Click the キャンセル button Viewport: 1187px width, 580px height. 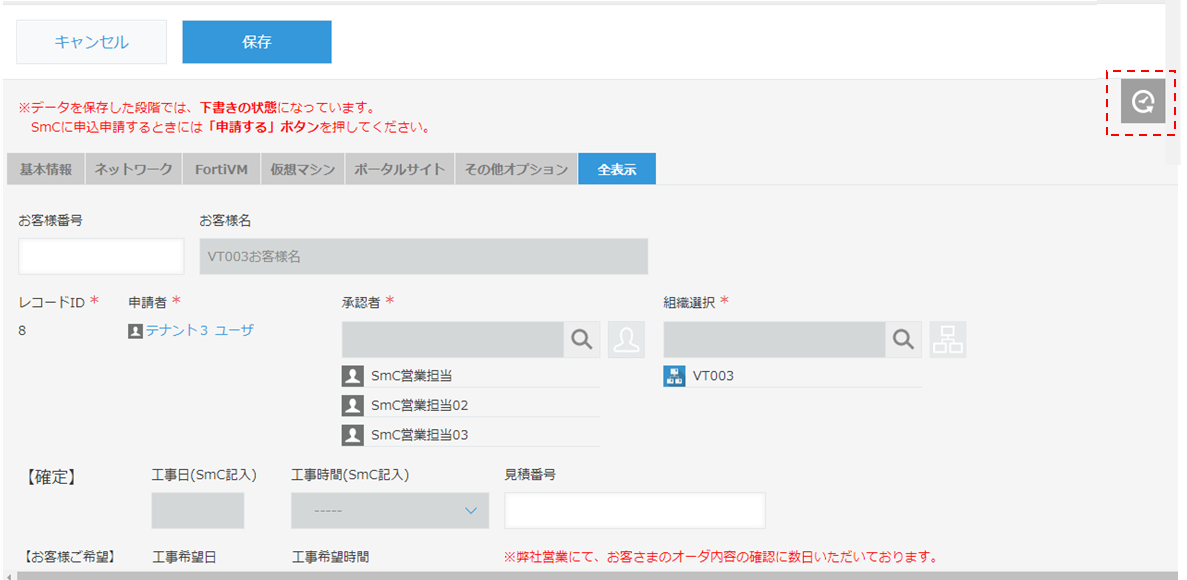[92, 42]
